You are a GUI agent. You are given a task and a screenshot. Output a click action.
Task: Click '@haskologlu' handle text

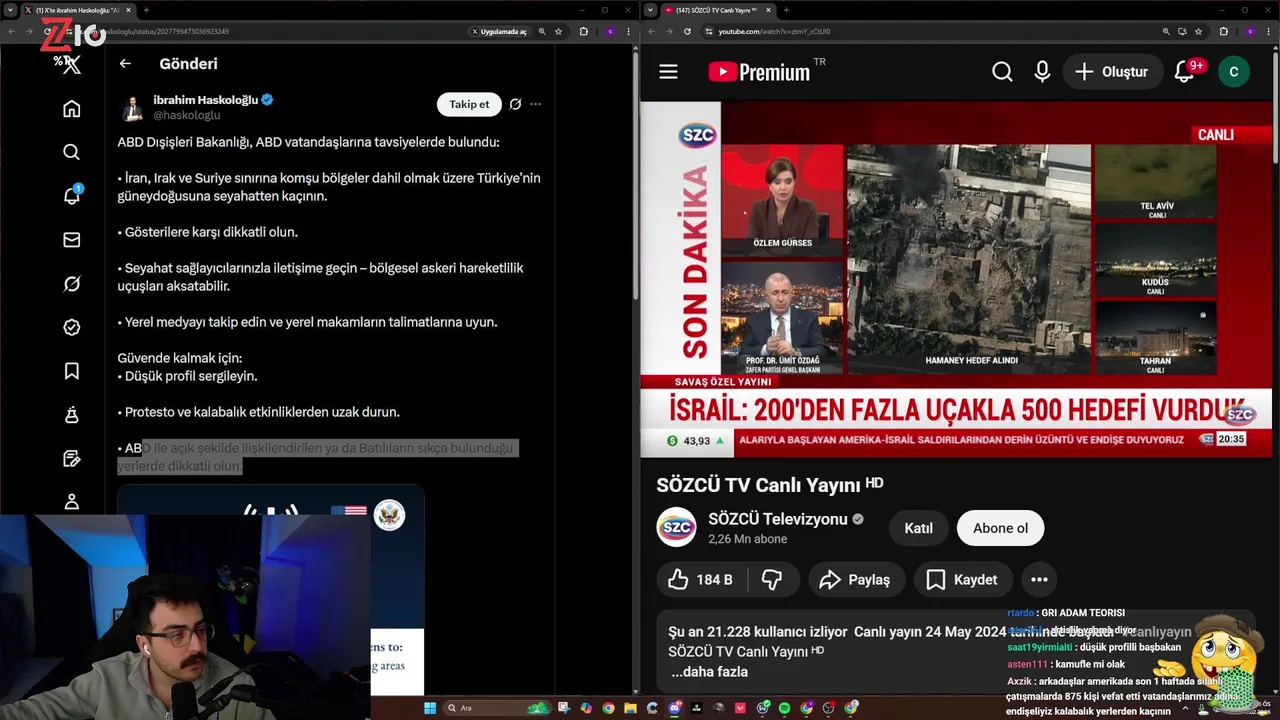point(186,116)
